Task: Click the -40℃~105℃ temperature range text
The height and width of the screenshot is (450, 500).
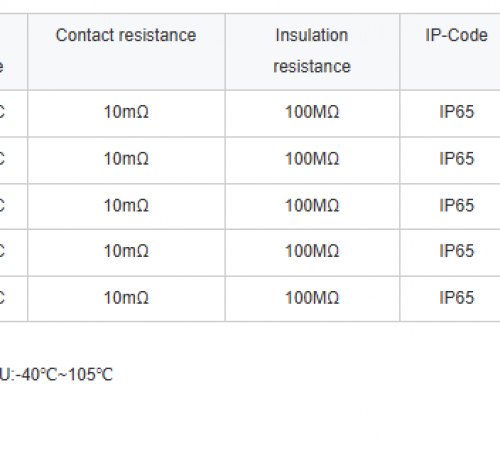Action: pos(64,375)
